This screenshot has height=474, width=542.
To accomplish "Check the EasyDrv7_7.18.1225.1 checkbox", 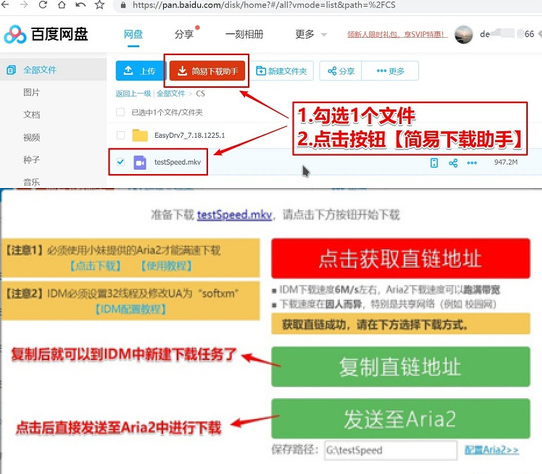I will click(120, 135).
